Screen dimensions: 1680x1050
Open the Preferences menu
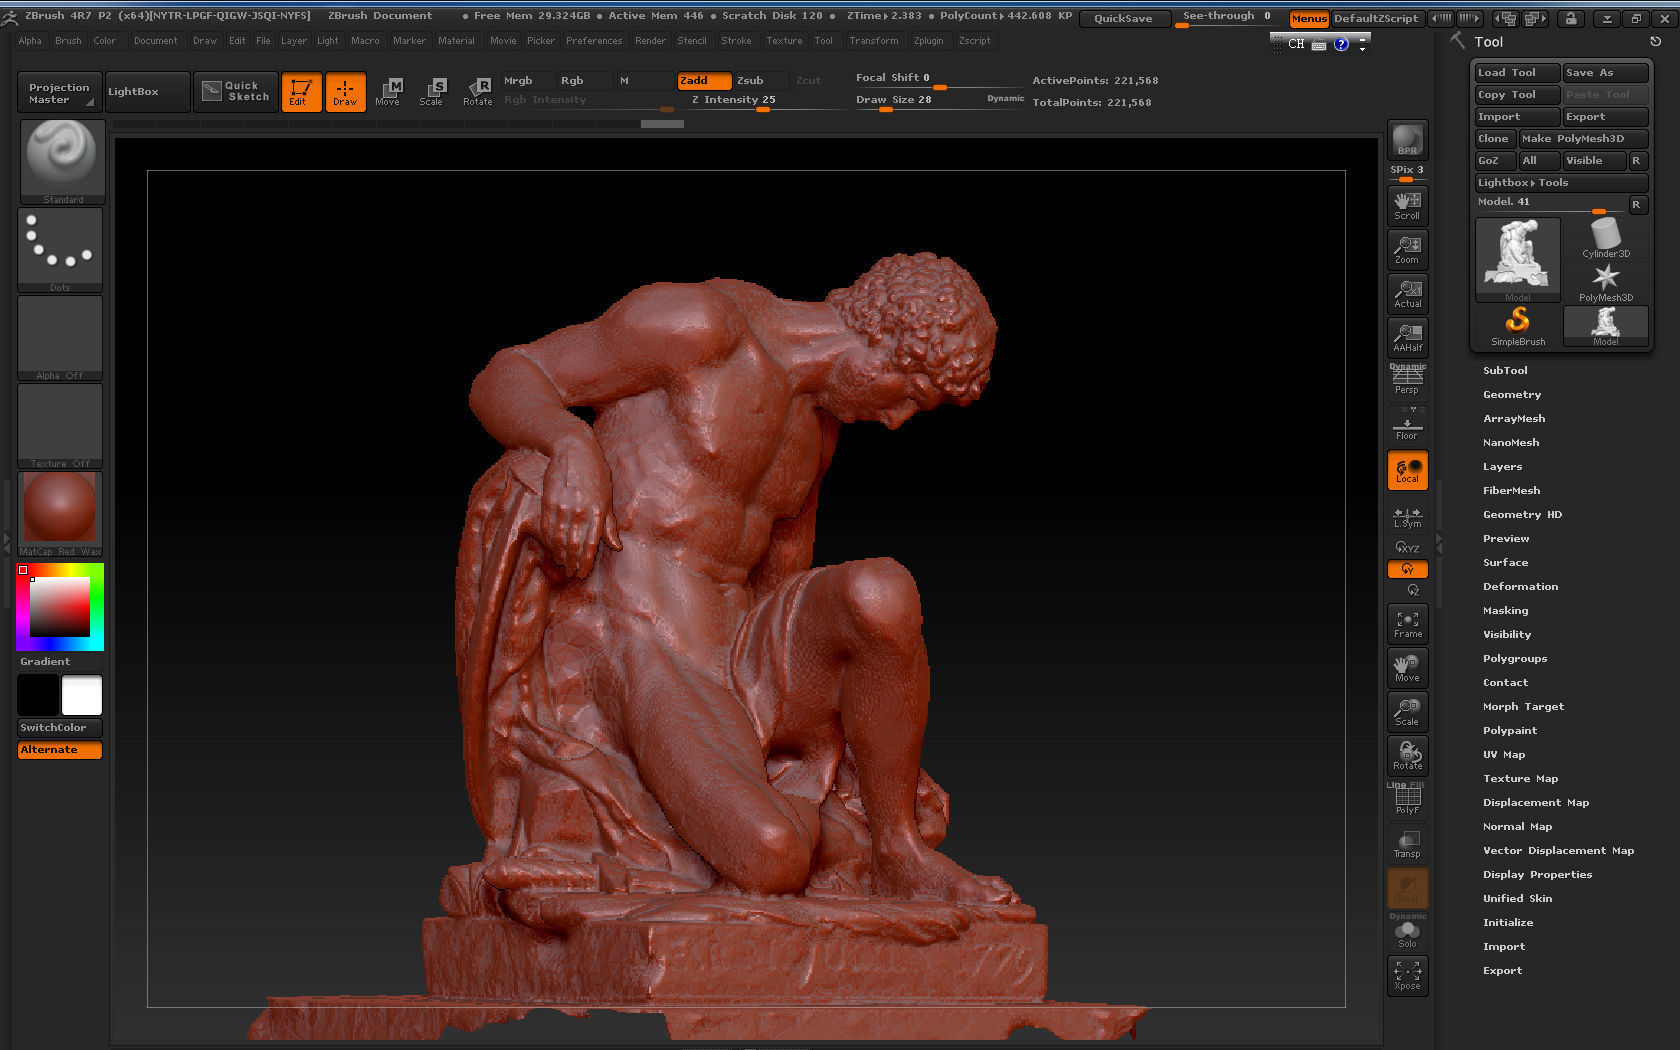(x=594, y=41)
